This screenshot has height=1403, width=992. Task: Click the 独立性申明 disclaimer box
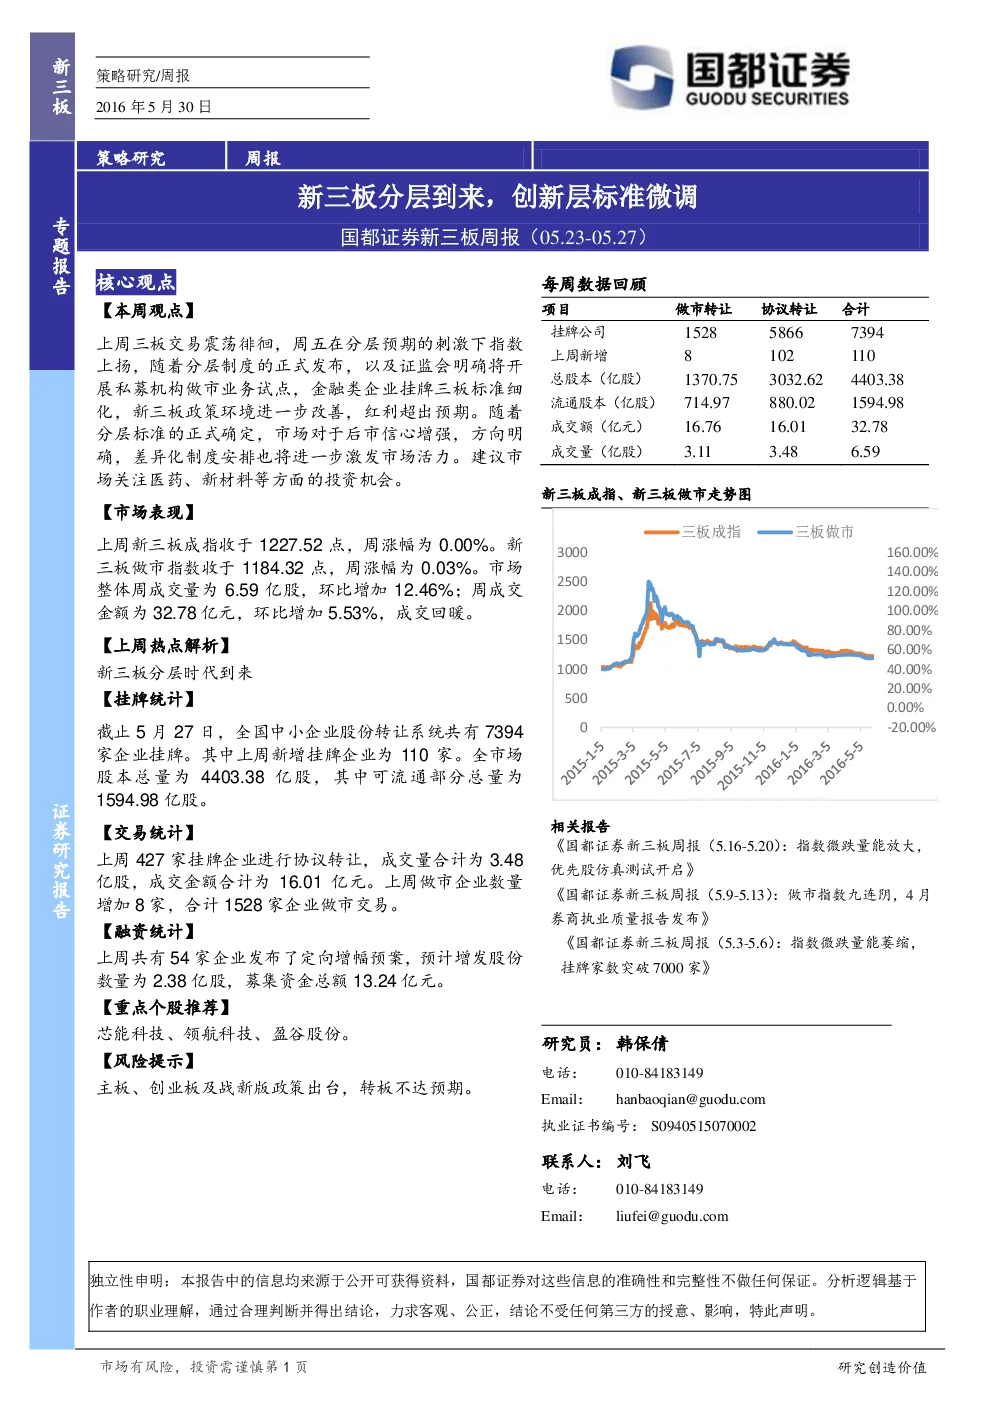507,1296
